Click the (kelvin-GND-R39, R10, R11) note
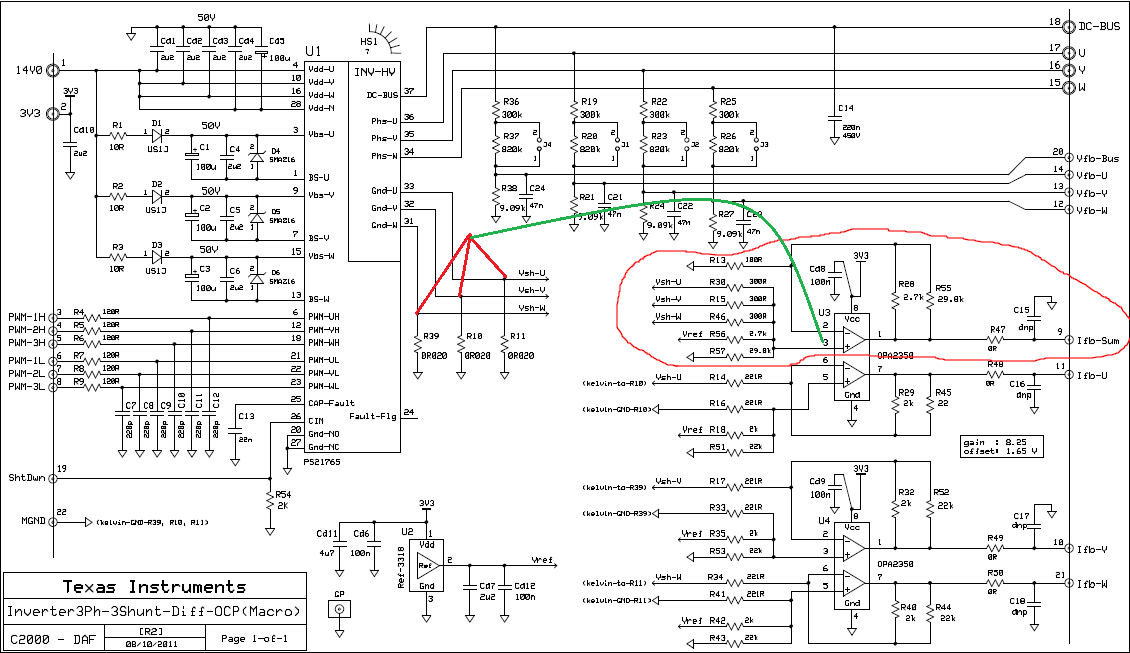This screenshot has width=1130, height=653. (153, 523)
